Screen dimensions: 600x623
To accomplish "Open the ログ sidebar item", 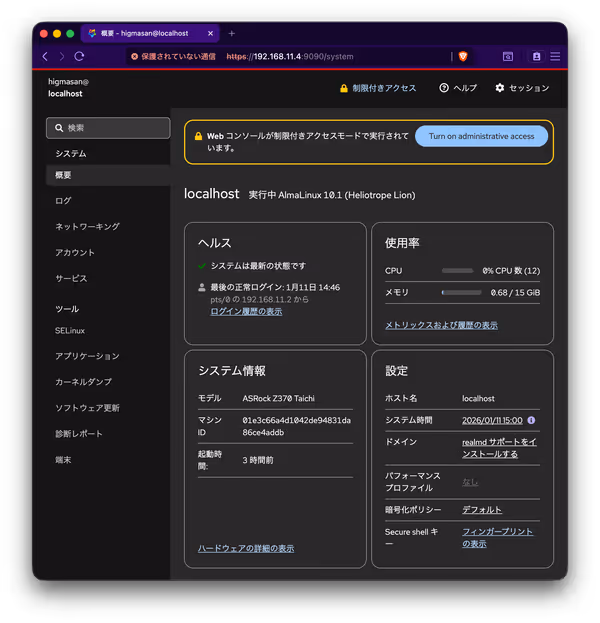I will pos(63,201).
